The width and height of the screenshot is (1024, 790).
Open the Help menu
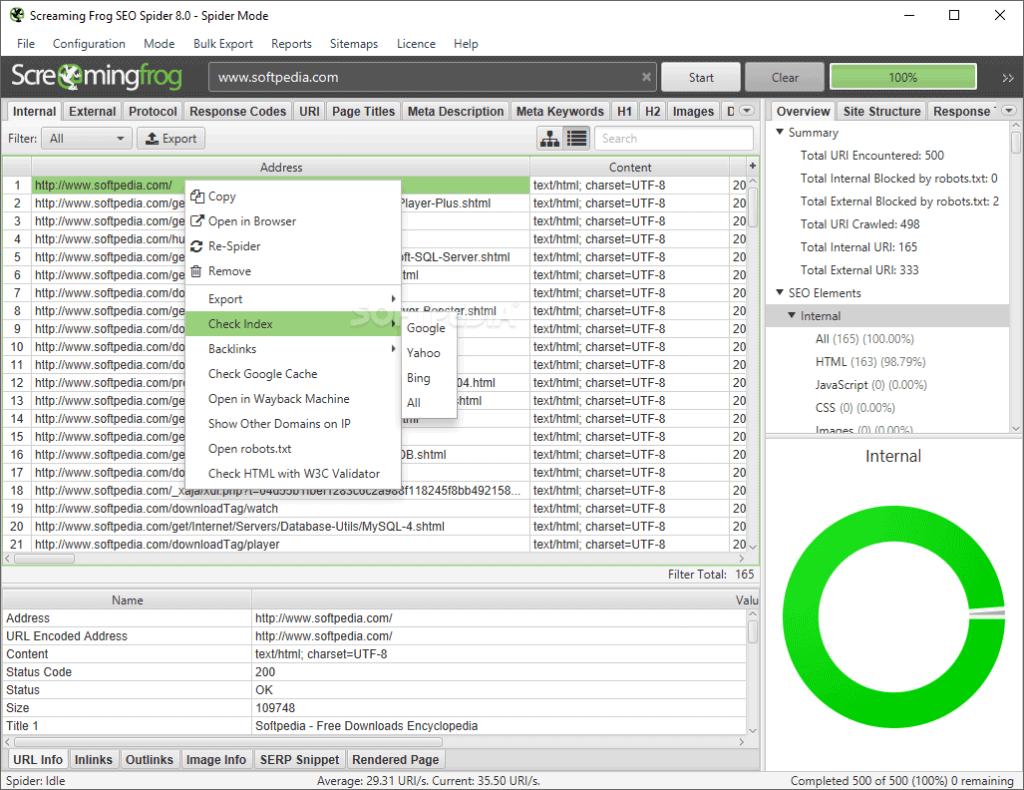tap(466, 44)
